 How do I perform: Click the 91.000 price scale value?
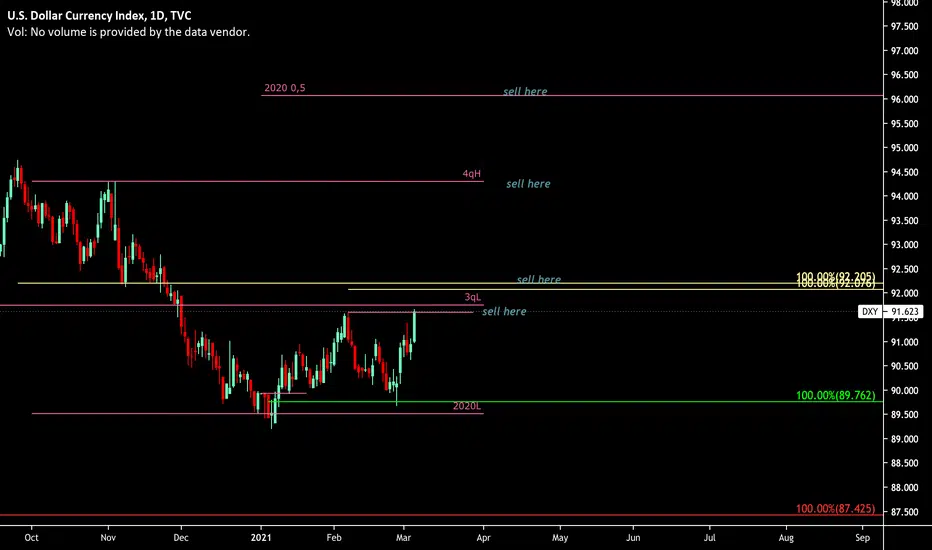pyautogui.click(x=904, y=342)
